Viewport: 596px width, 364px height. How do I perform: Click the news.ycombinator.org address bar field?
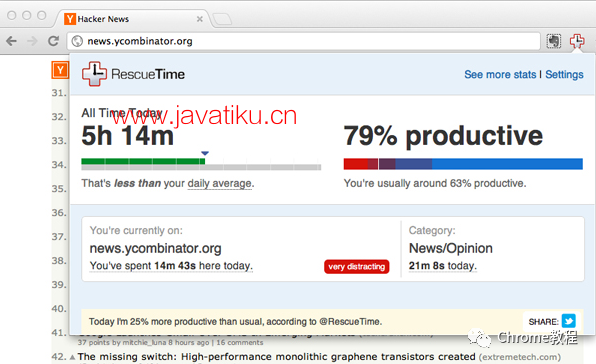[303, 41]
